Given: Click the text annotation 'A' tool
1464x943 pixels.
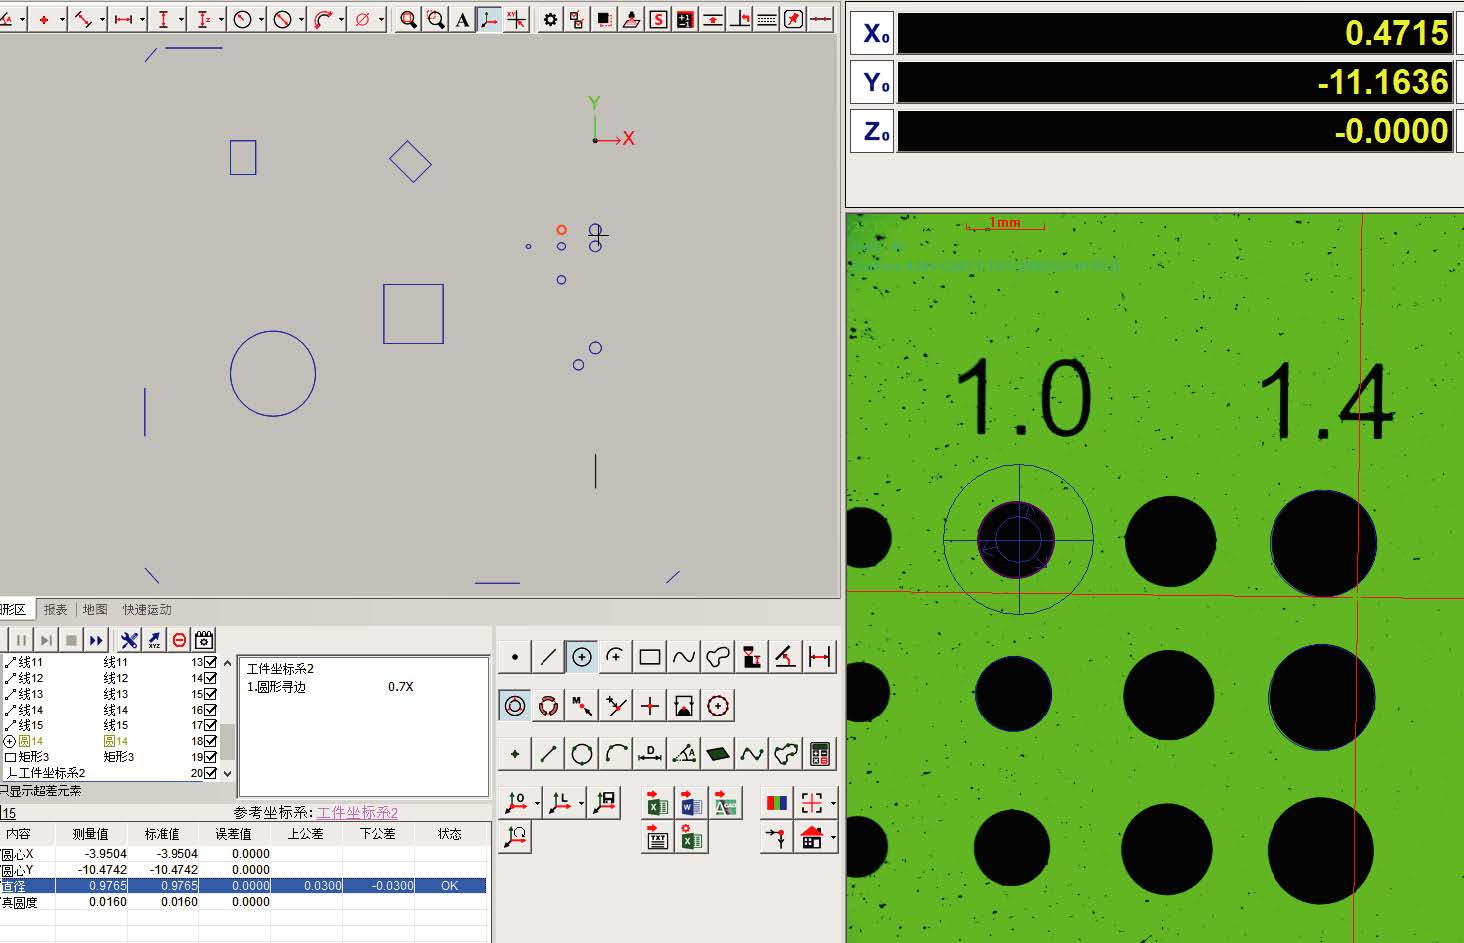Looking at the screenshot, I should 462,19.
